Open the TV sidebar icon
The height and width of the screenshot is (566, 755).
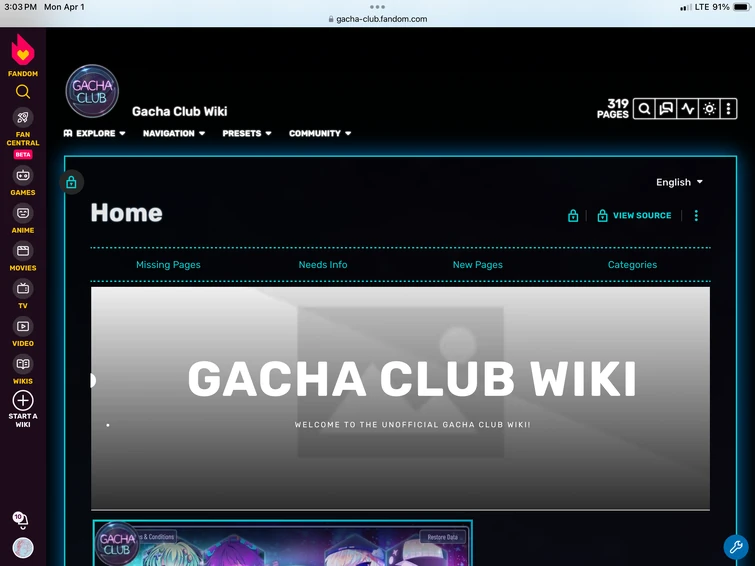coord(23,289)
